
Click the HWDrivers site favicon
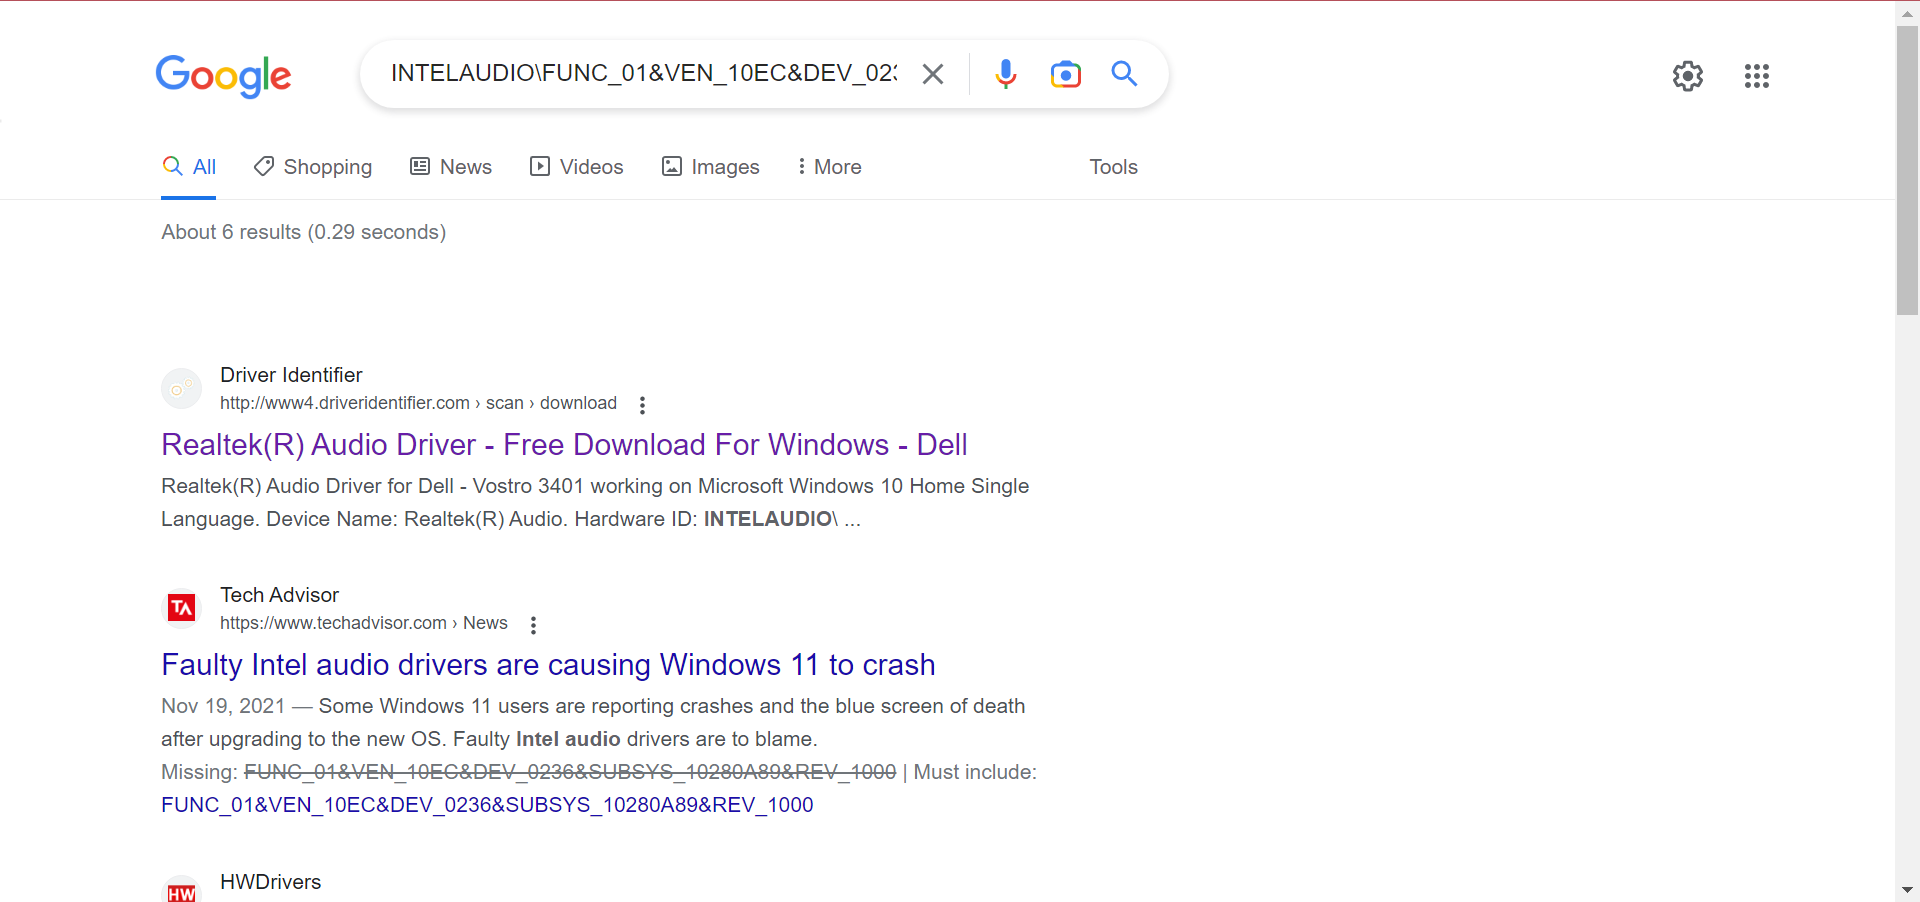click(x=181, y=890)
